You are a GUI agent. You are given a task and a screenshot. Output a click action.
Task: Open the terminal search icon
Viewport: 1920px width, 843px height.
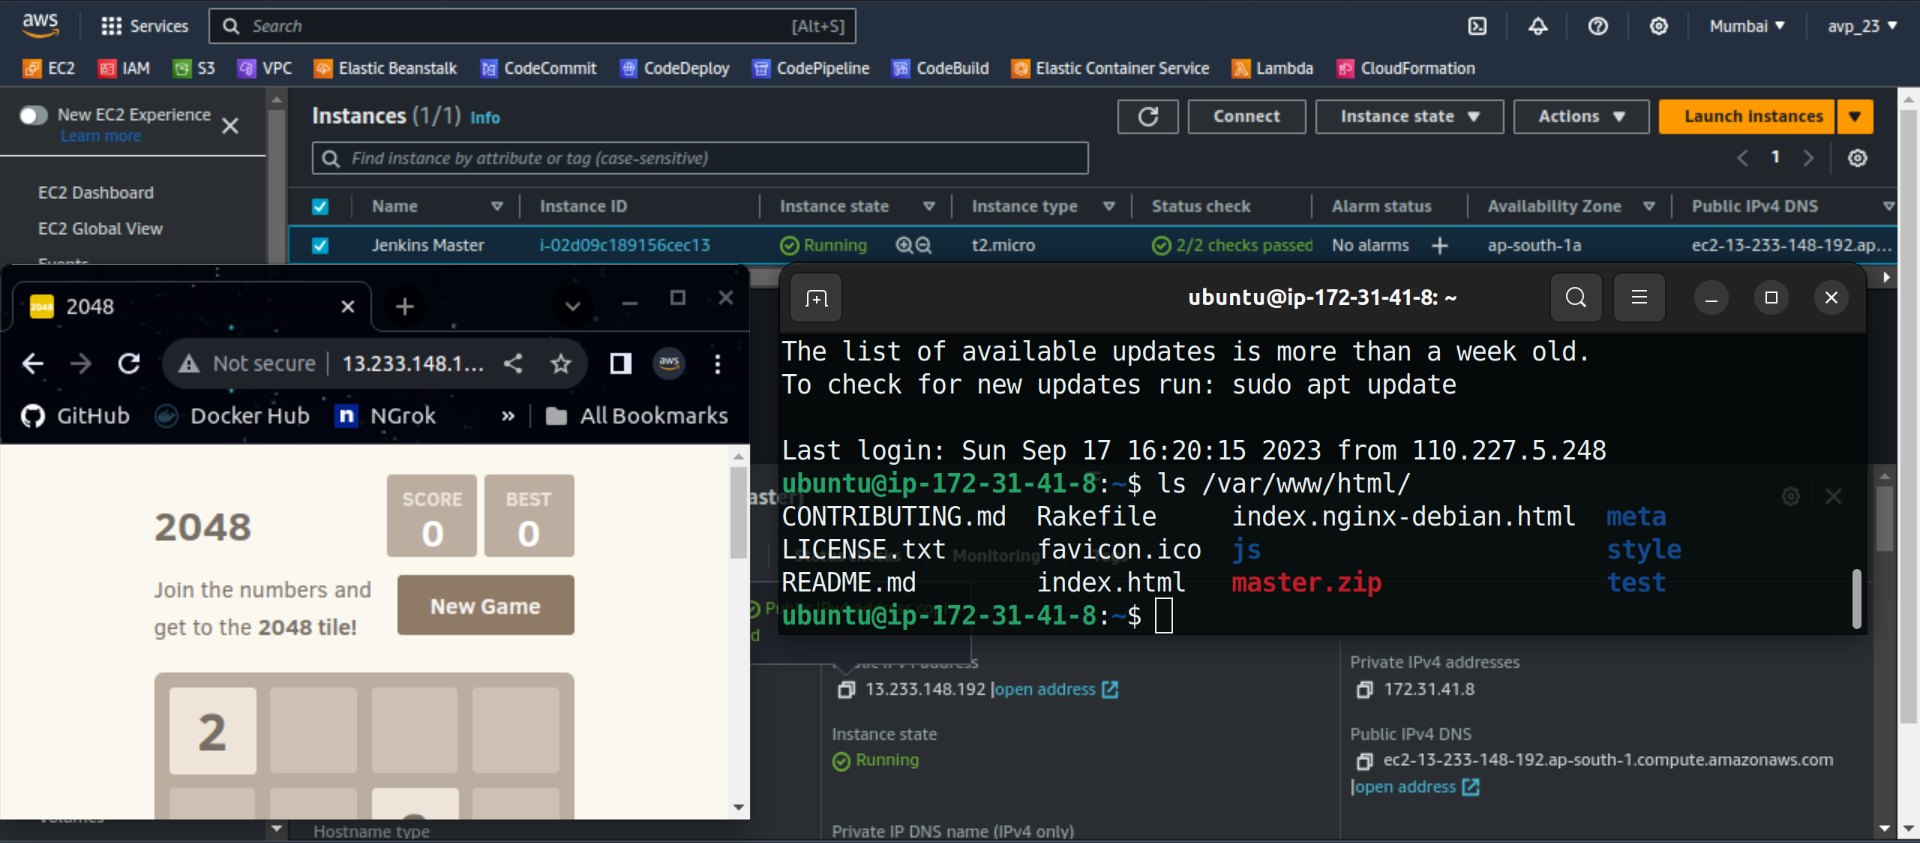tap(1575, 297)
